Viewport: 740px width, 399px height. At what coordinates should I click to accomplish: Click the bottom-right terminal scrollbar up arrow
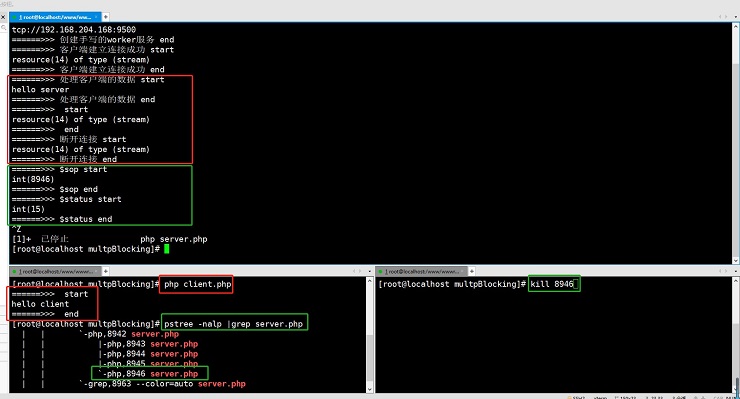click(x=735, y=281)
